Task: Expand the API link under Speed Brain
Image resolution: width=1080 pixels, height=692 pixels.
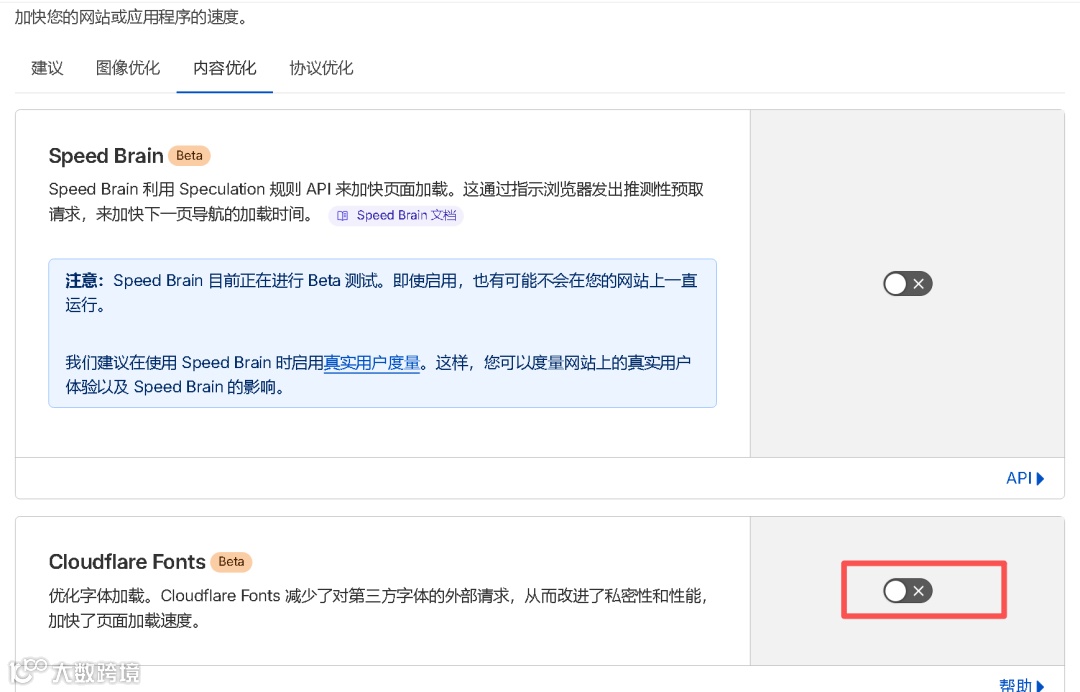Action: pos(1025,478)
